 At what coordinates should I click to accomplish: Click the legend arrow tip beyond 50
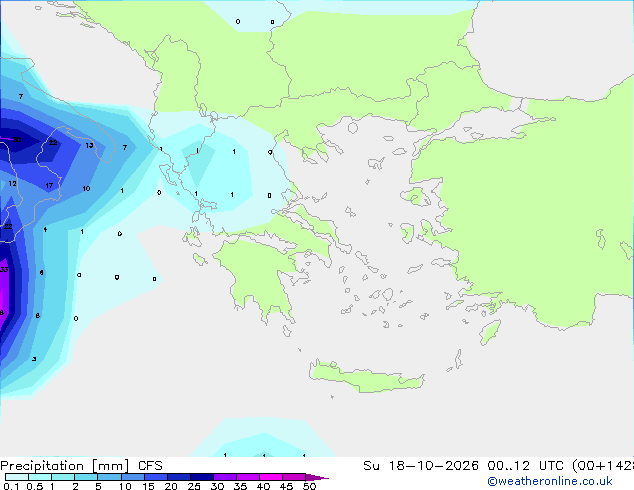[x=317, y=477]
